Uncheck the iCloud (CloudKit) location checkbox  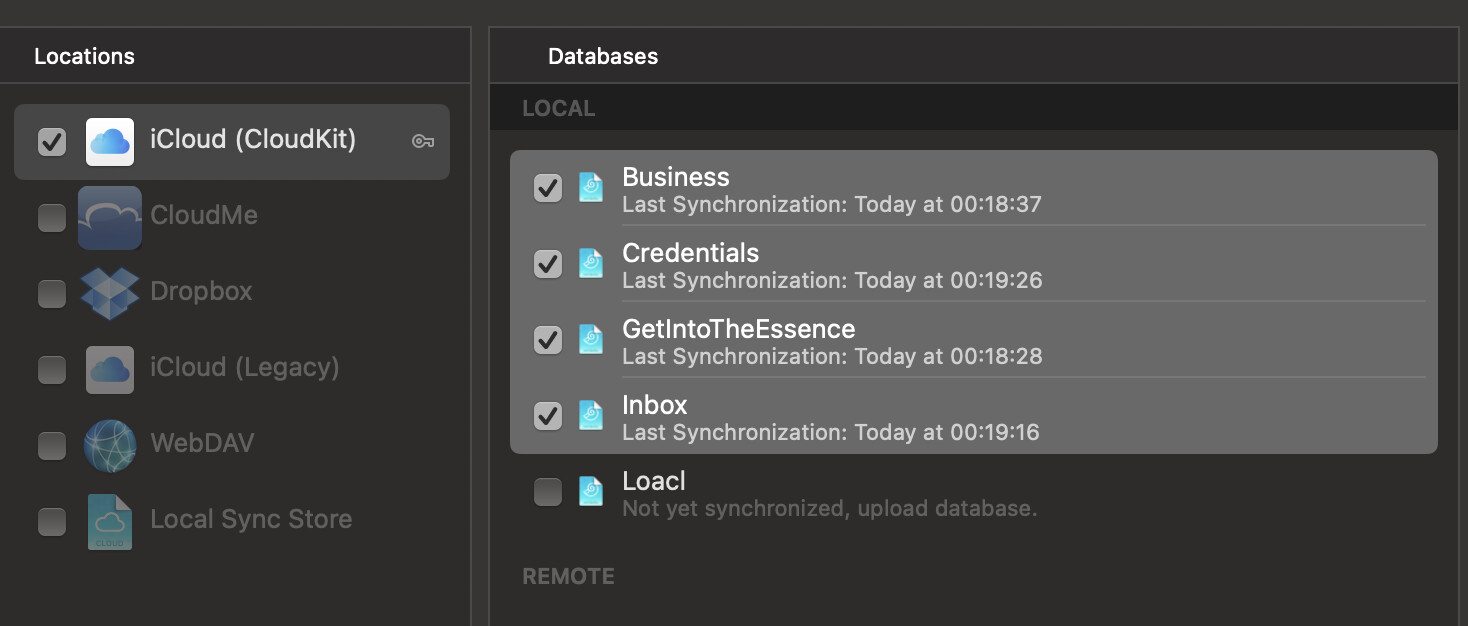[52, 142]
